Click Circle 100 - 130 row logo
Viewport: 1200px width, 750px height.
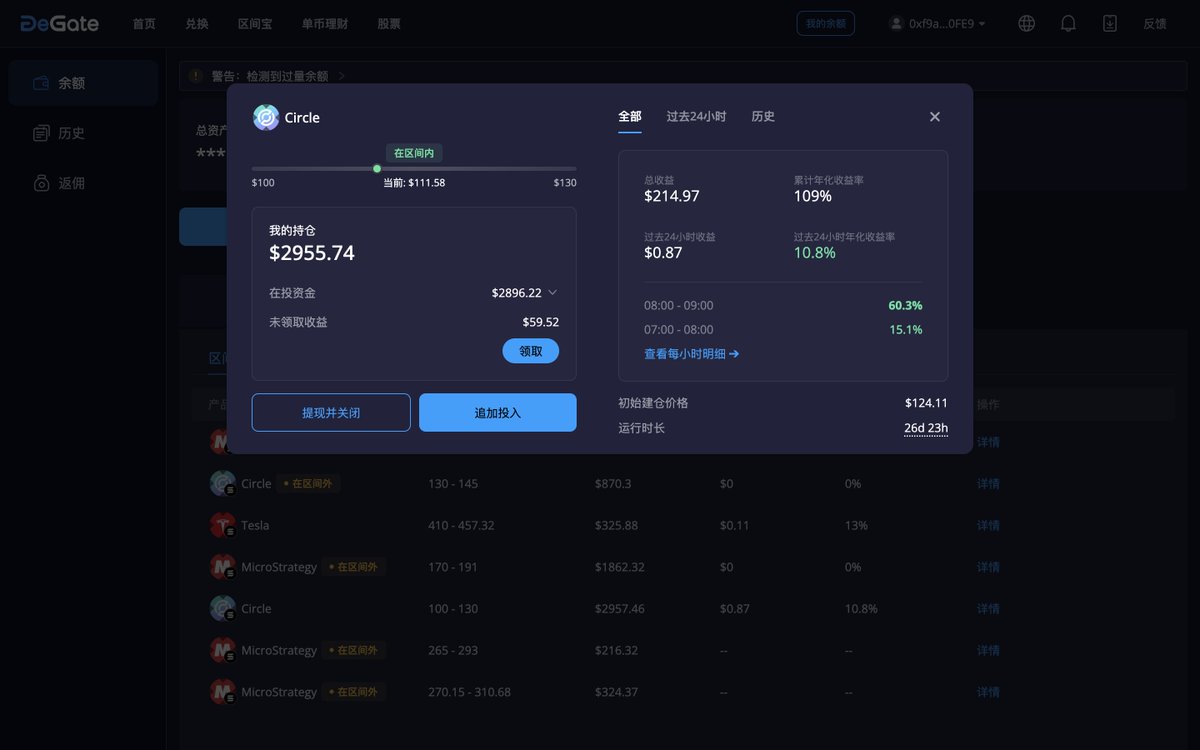(x=223, y=608)
